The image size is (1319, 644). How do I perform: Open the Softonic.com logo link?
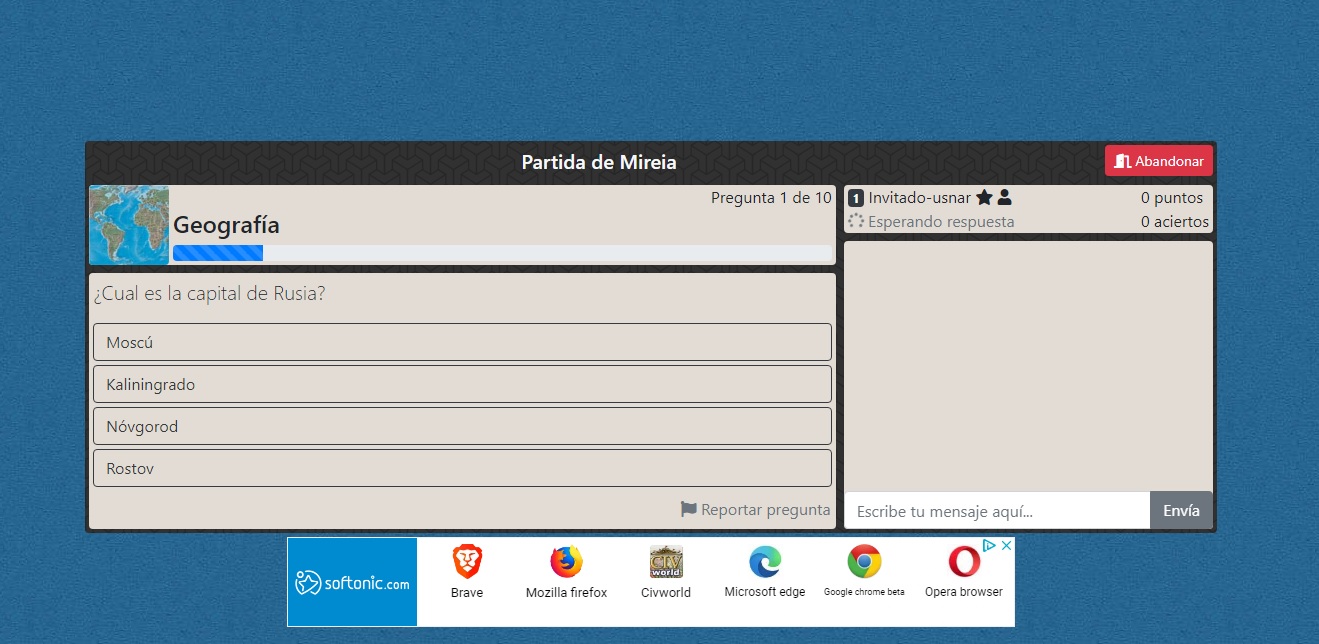coord(352,580)
